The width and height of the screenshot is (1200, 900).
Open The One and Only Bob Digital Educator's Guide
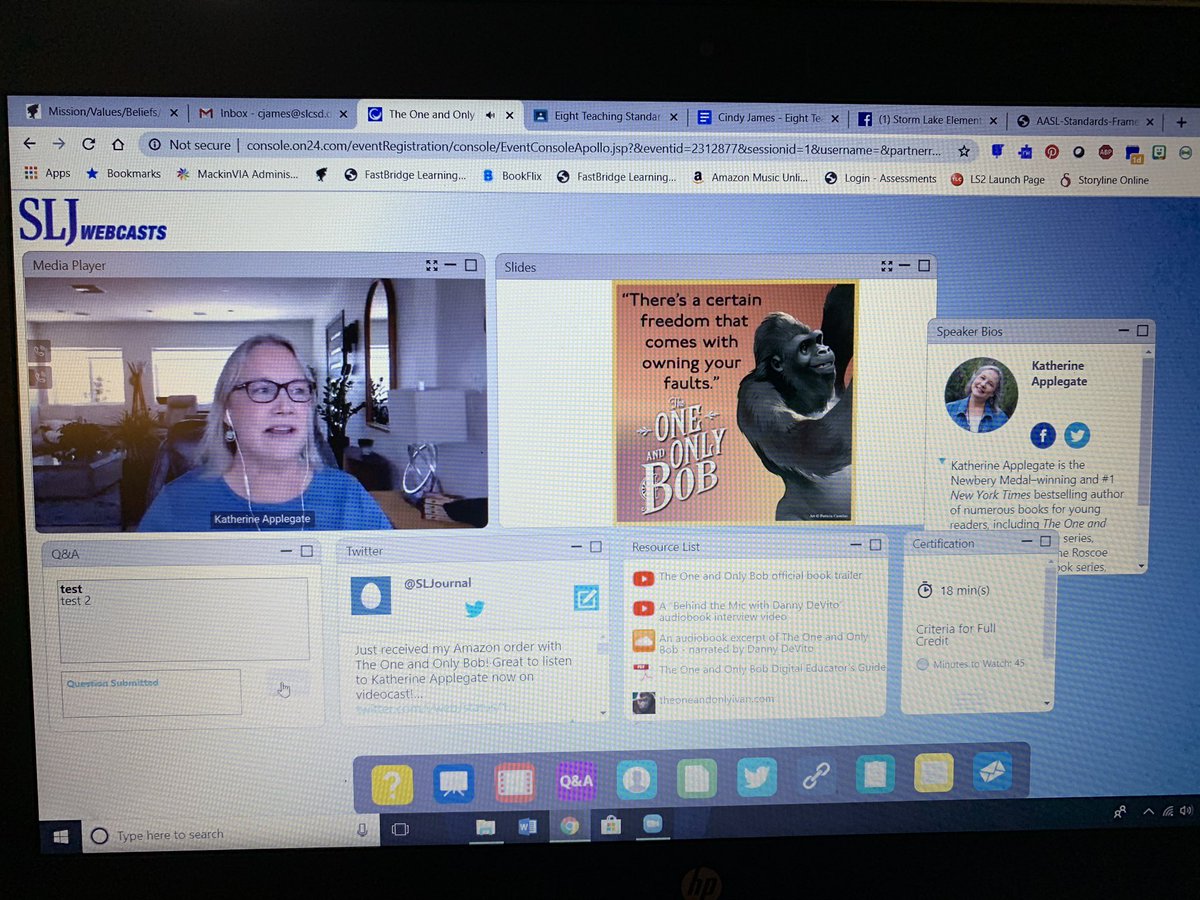pos(772,669)
